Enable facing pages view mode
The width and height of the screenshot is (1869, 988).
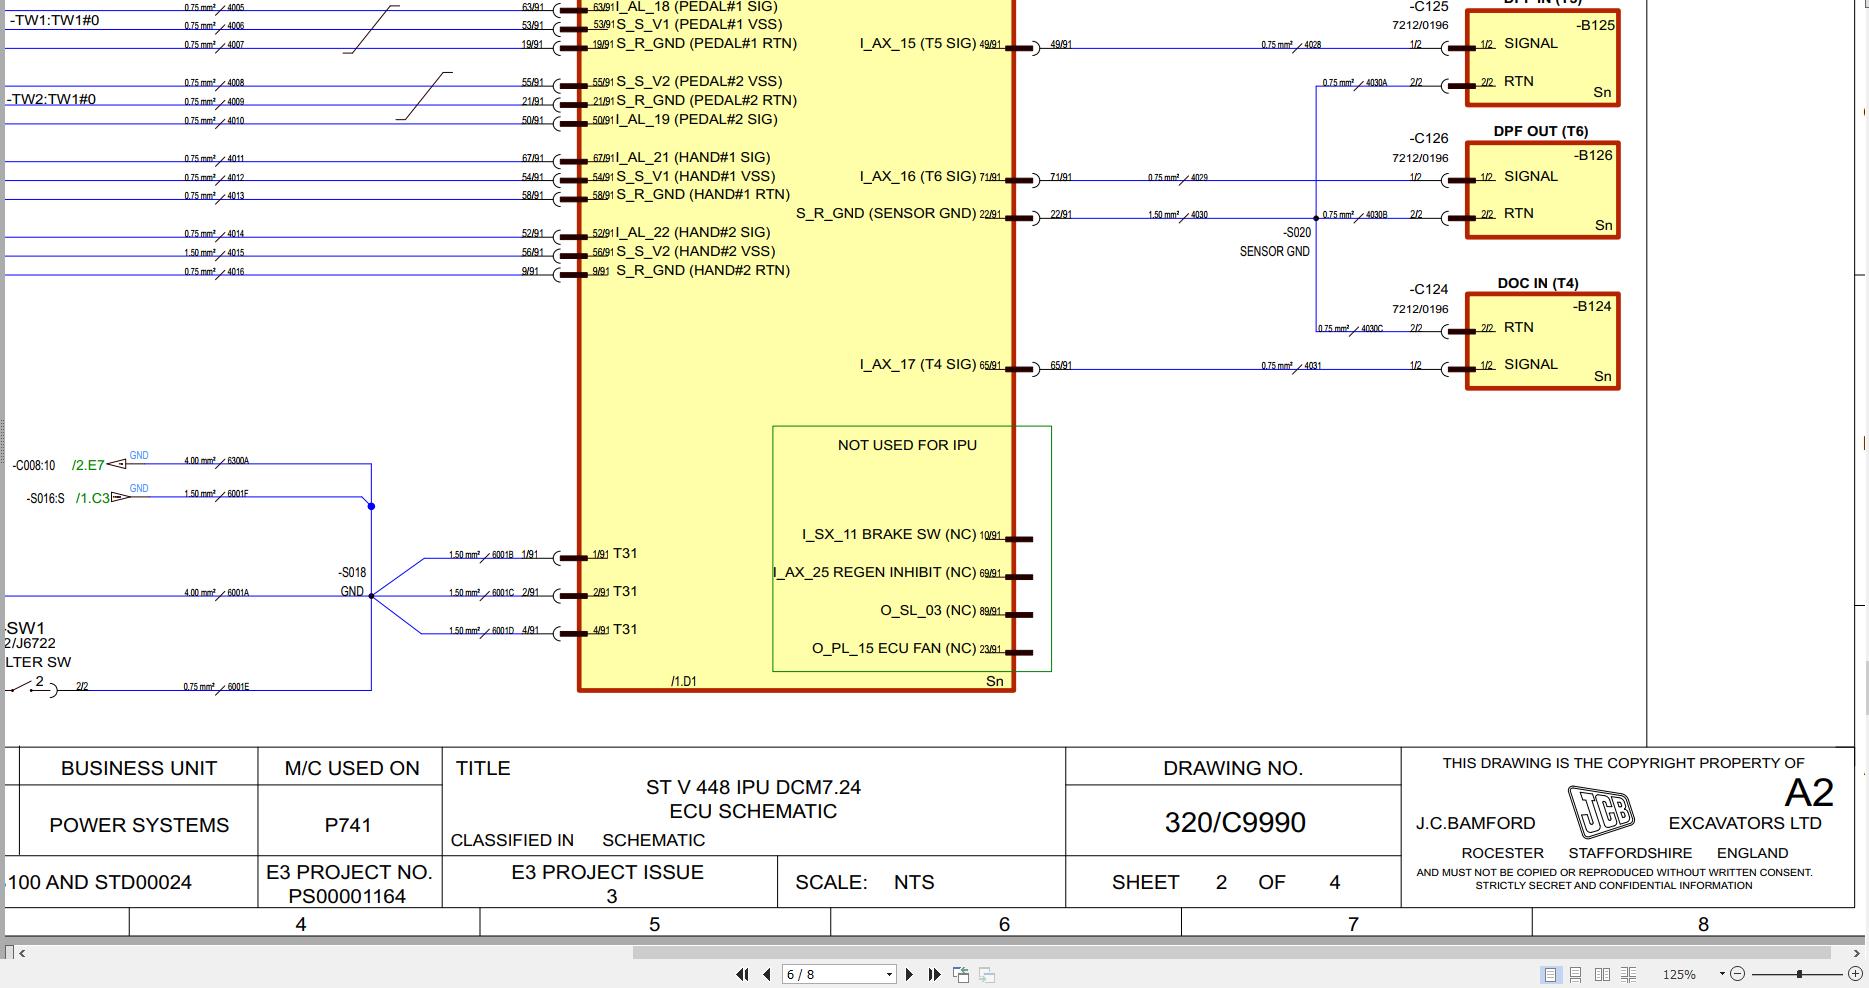tap(1603, 974)
